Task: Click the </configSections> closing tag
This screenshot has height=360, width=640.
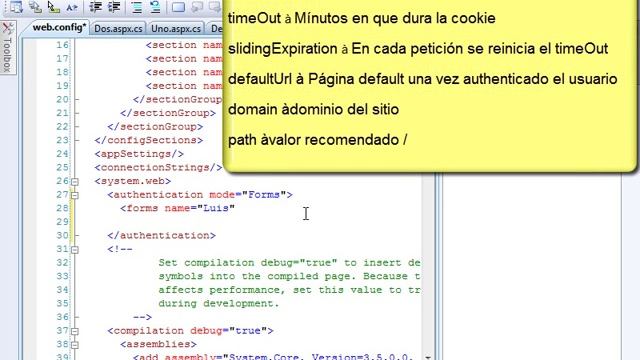Action: (149, 140)
